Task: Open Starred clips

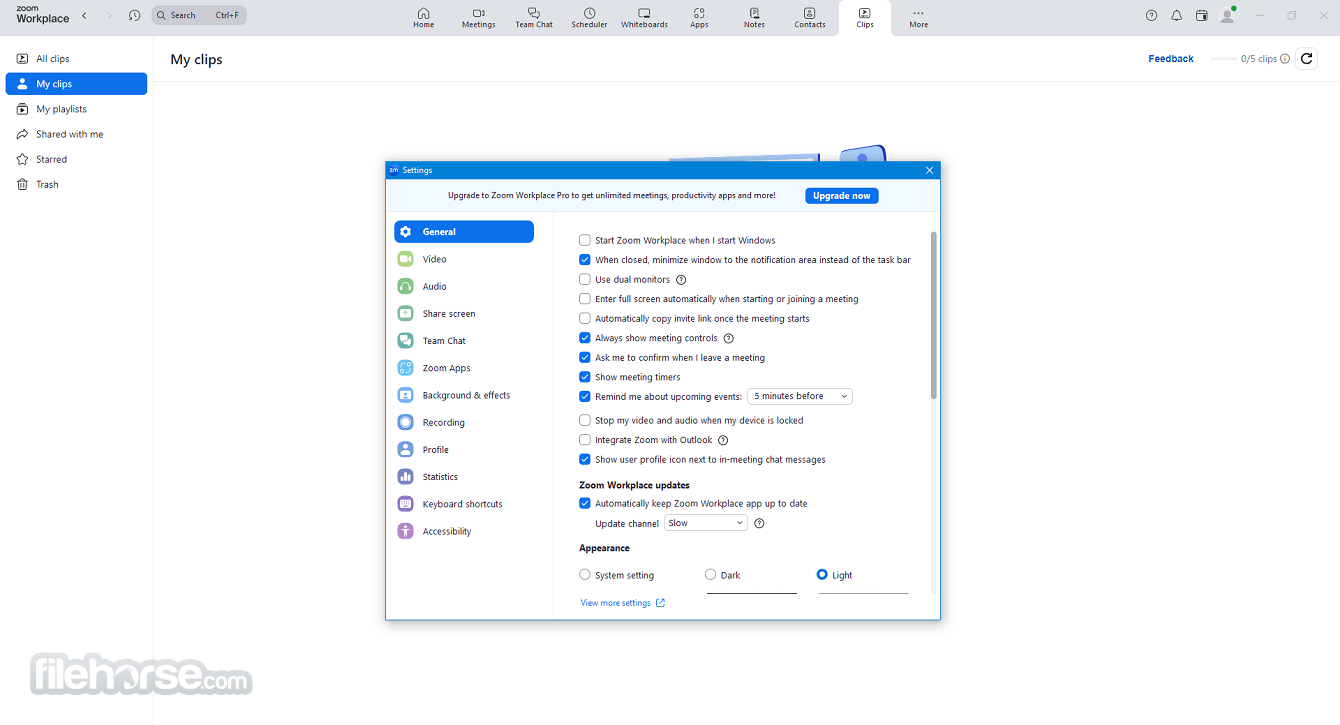Action: (76, 159)
